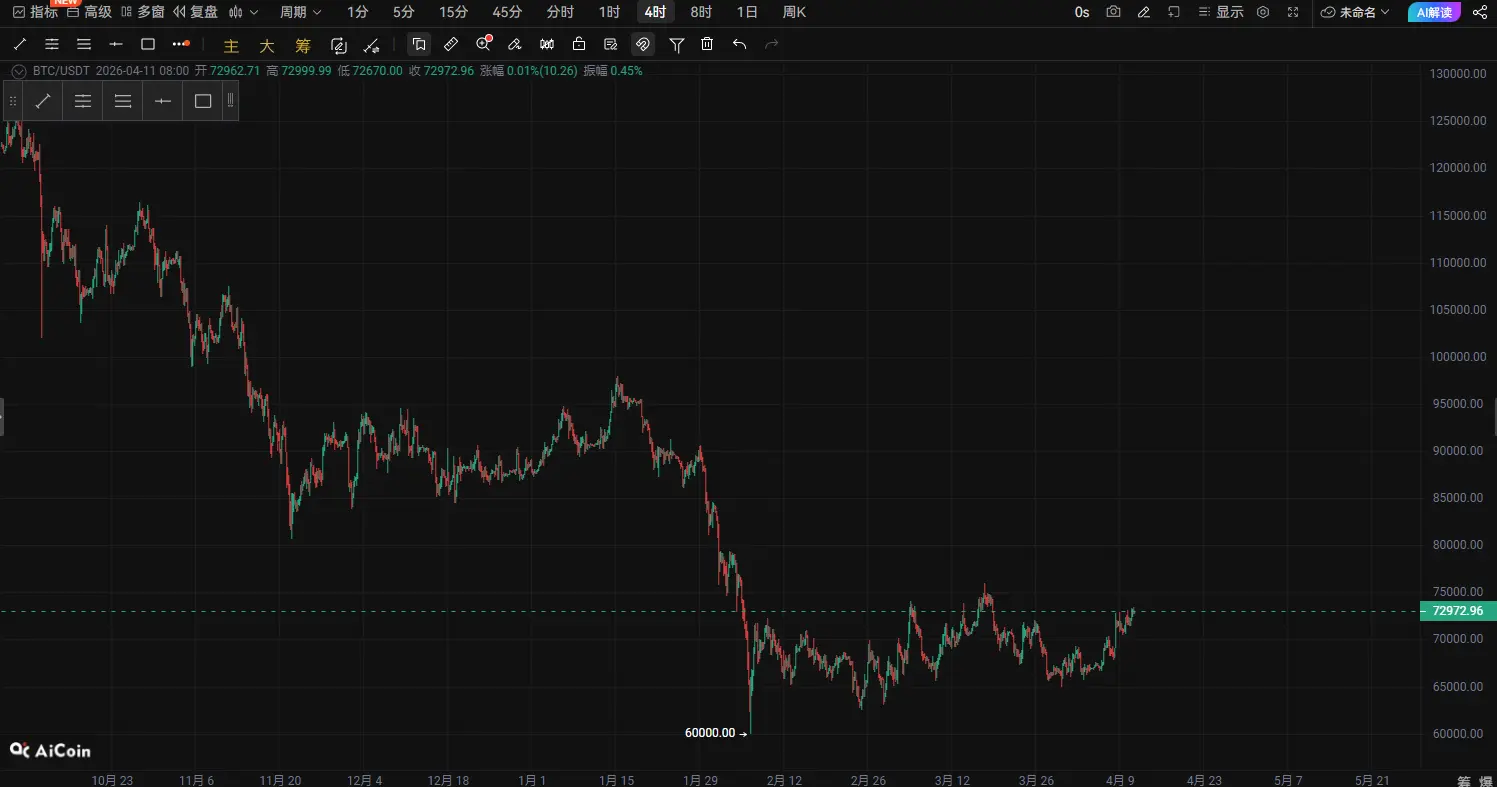
Task: Start 复盘 replay mode
Action: click(195, 12)
